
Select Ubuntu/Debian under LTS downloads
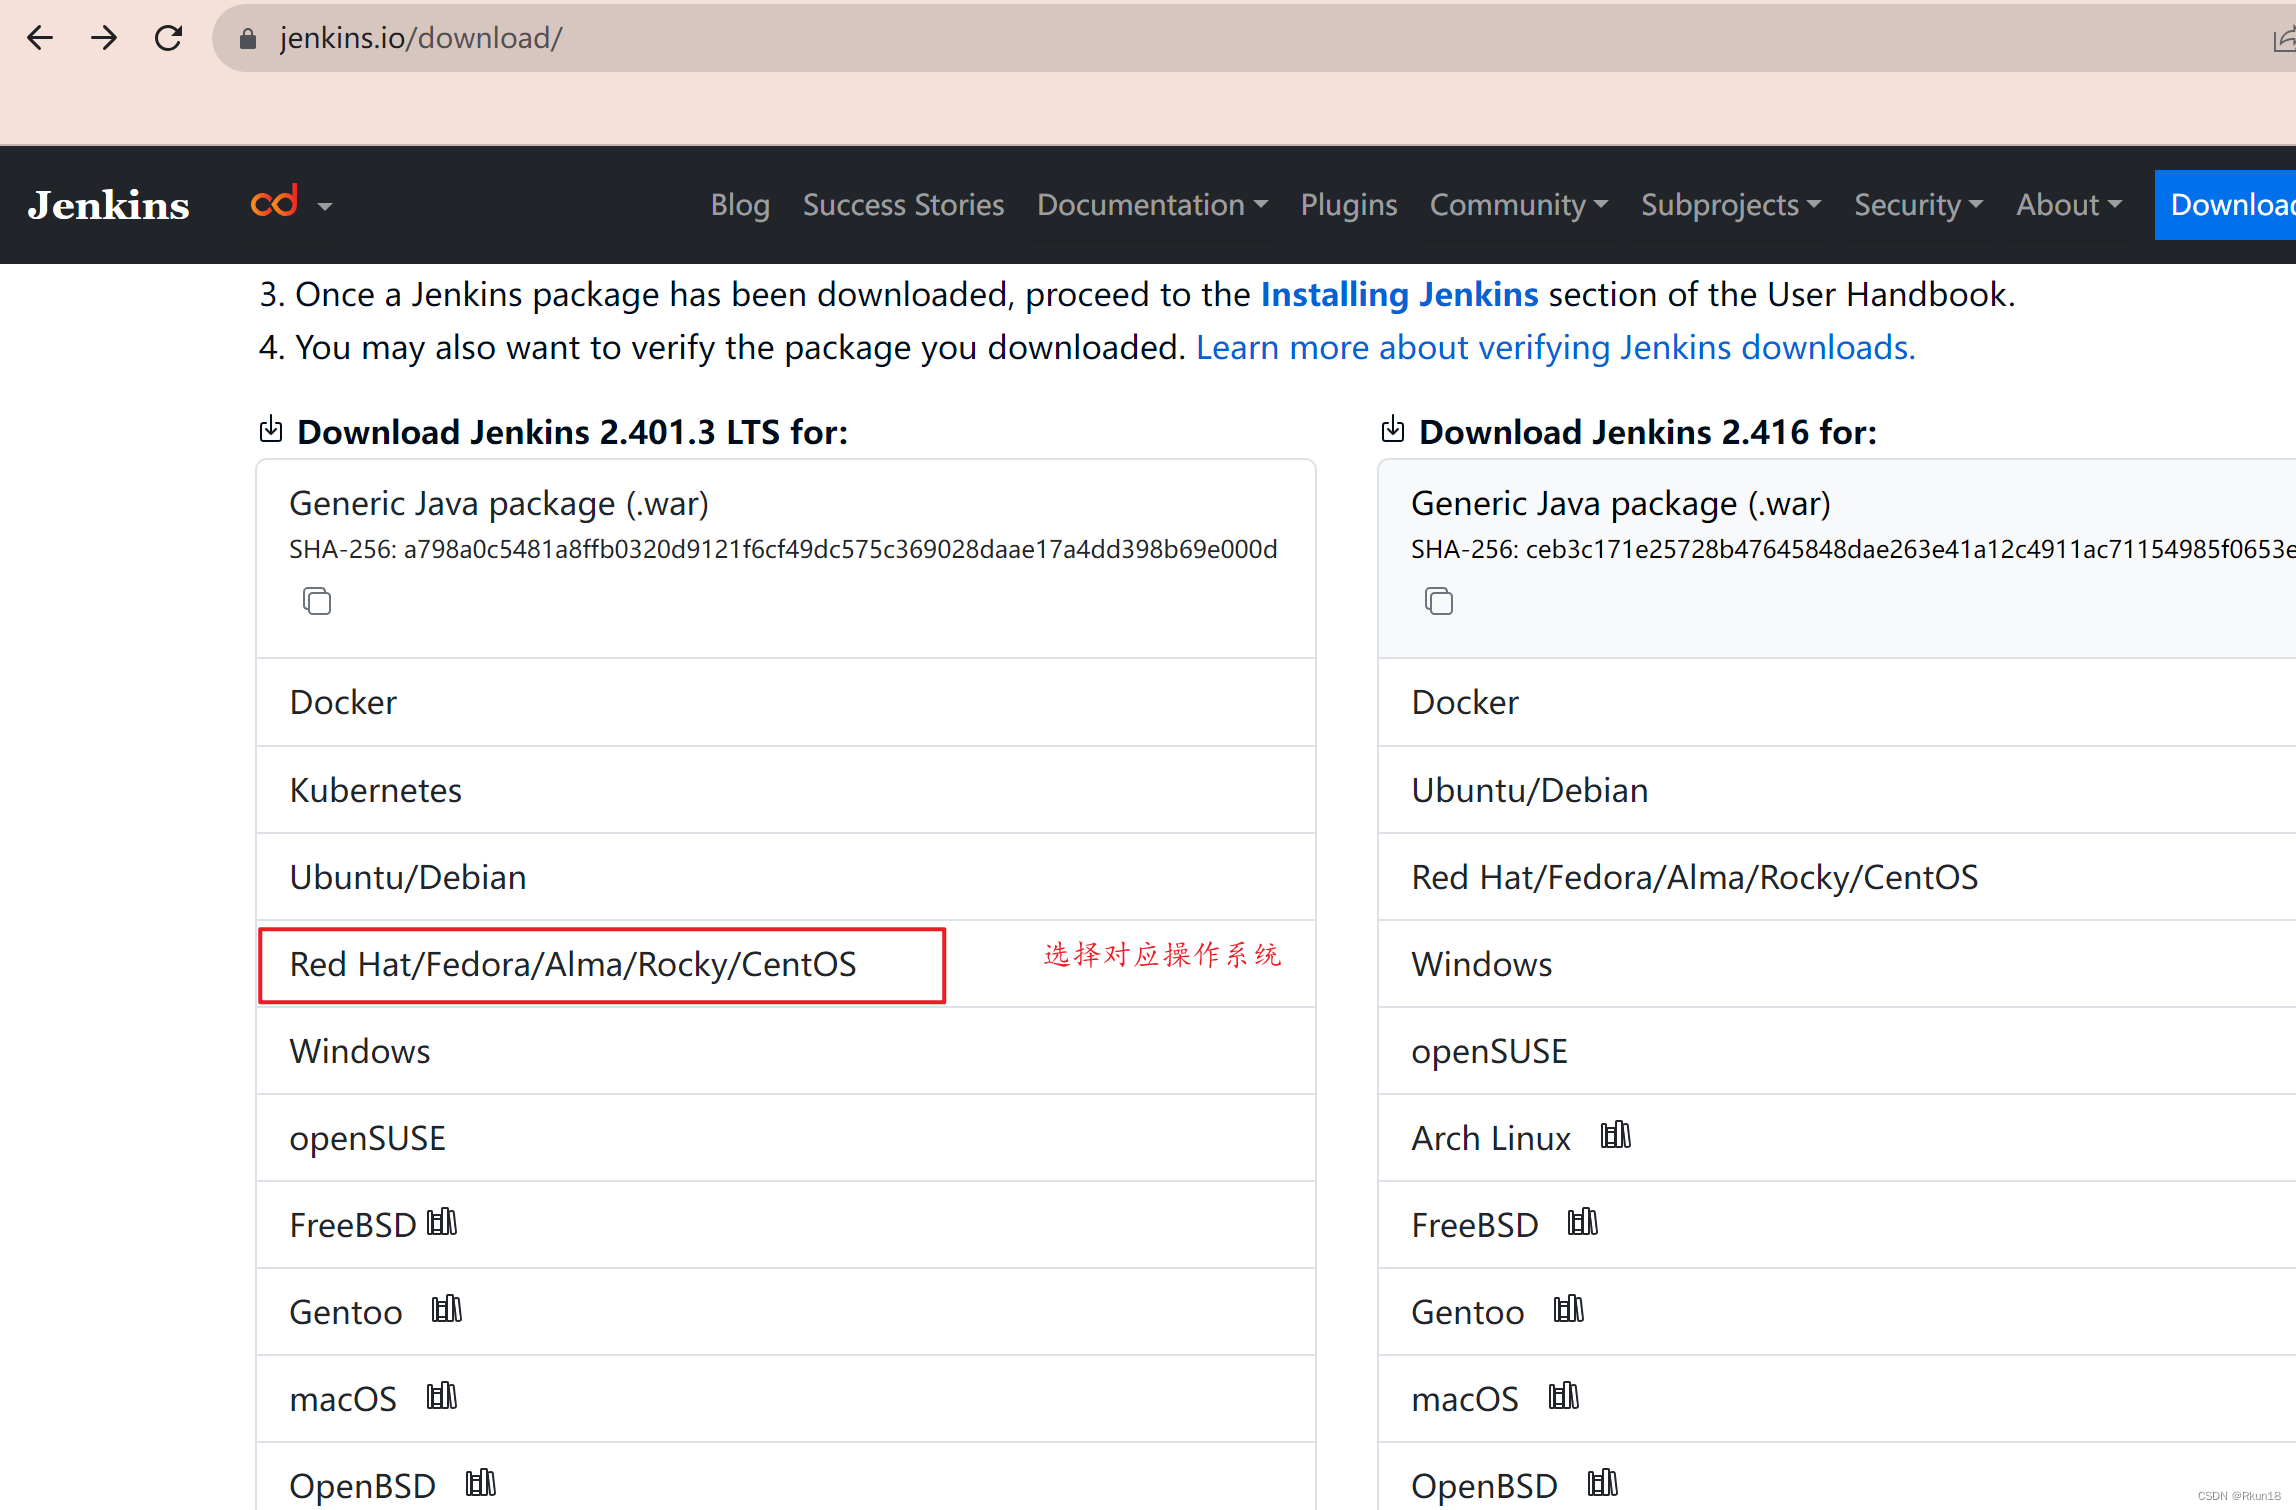pyautogui.click(x=786, y=877)
